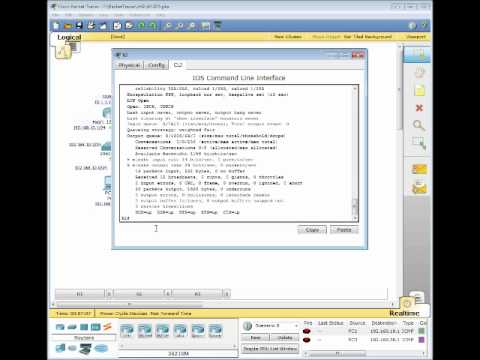Image resolution: width=480 pixels, height=360 pixels.
Task: Switch to the Physical tab in router dialog
Action: coord(129,65)
